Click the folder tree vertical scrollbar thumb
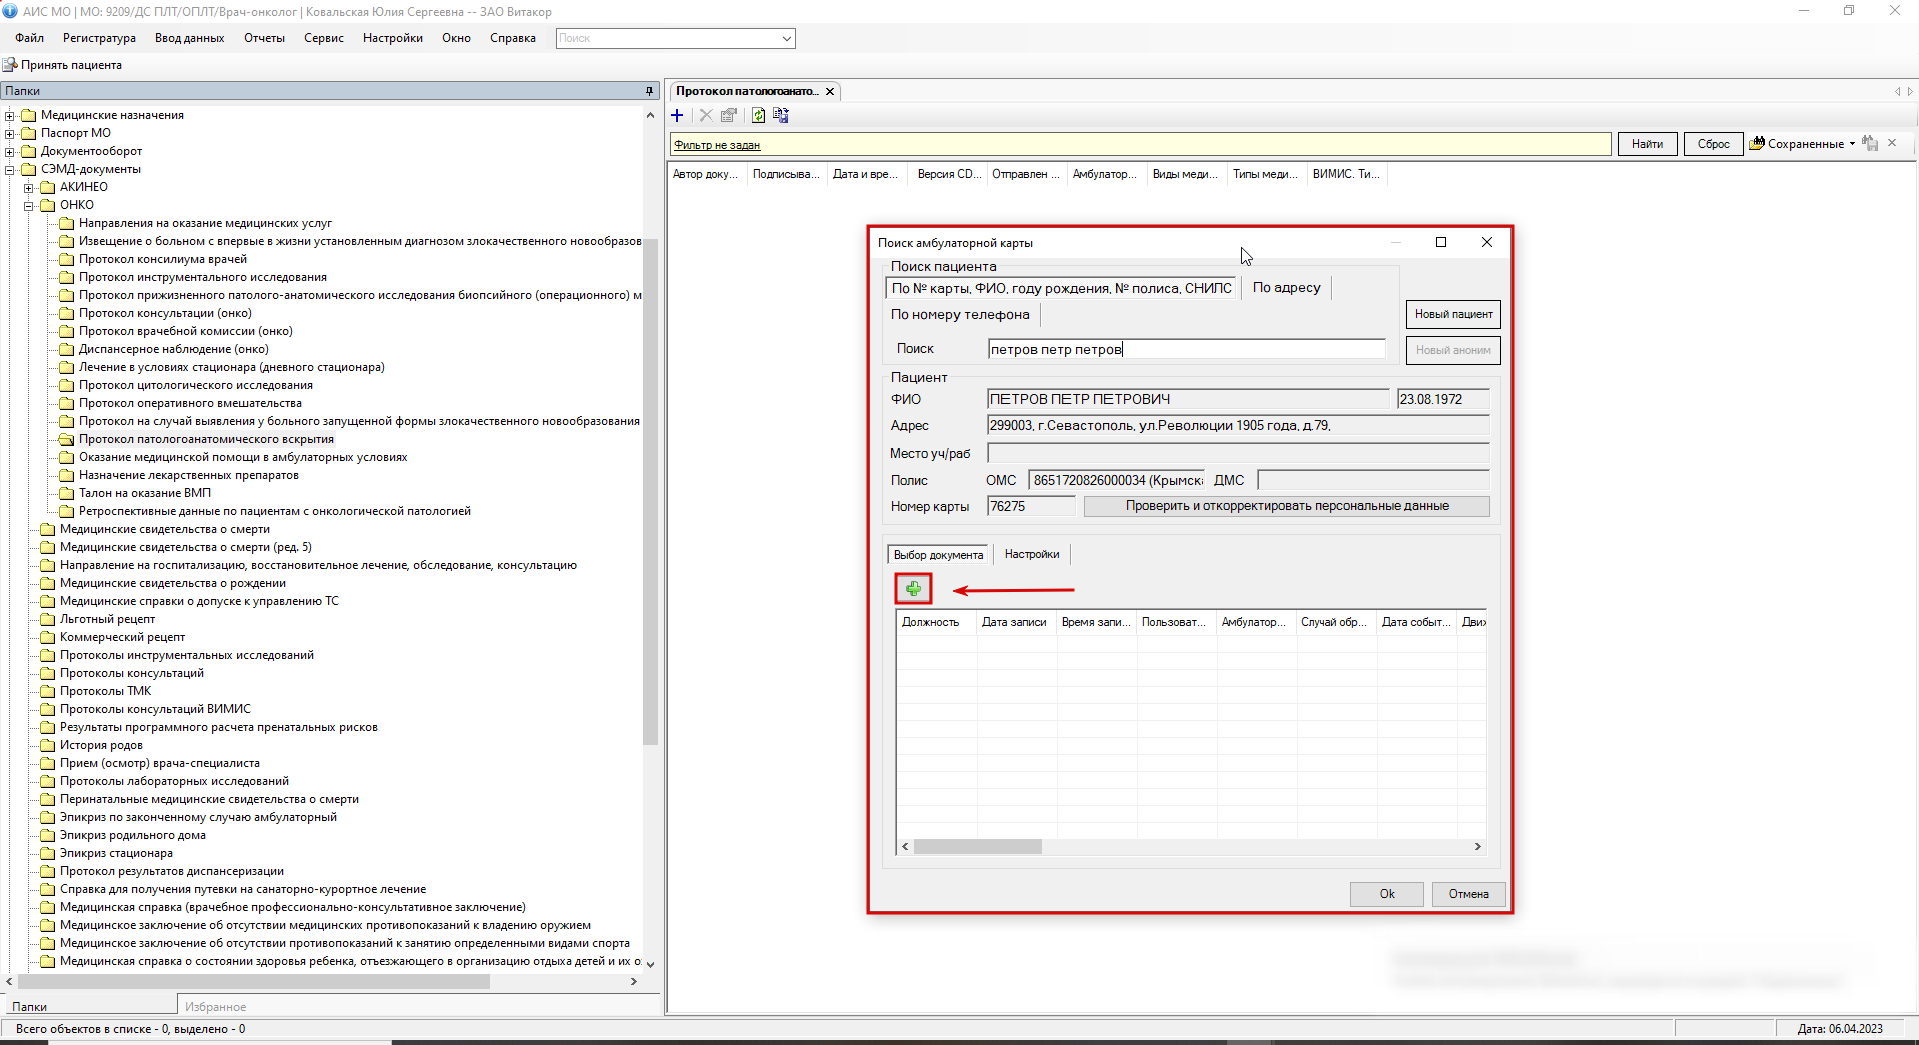 [650, 491]
